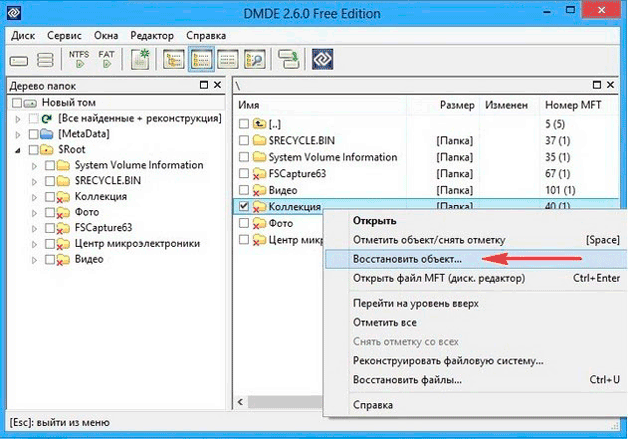Click the FAT search toolbar icon
Viewport: 628px width, 439px height.
[x=107, y=59]
